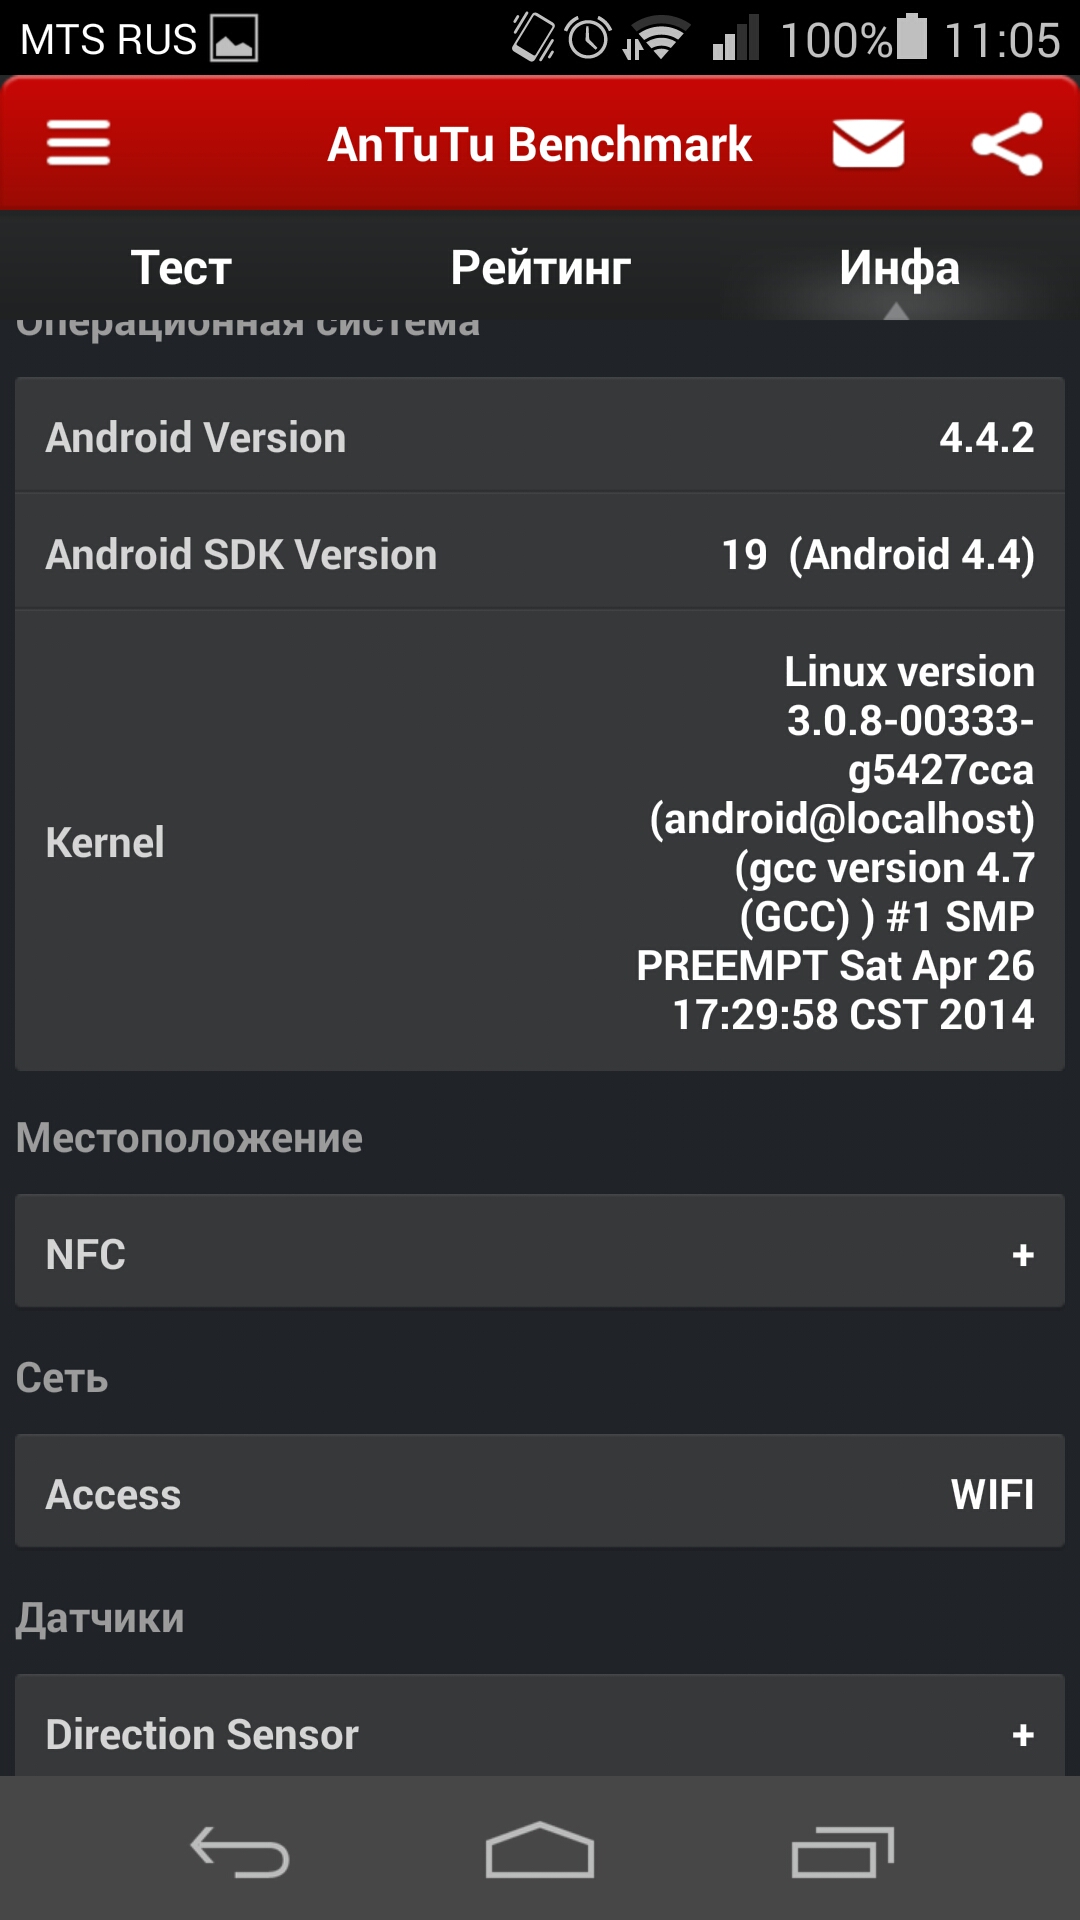Switch to the Рейтинг tab
Viewport: 1080px width, 1920px height.
point(540,267)
